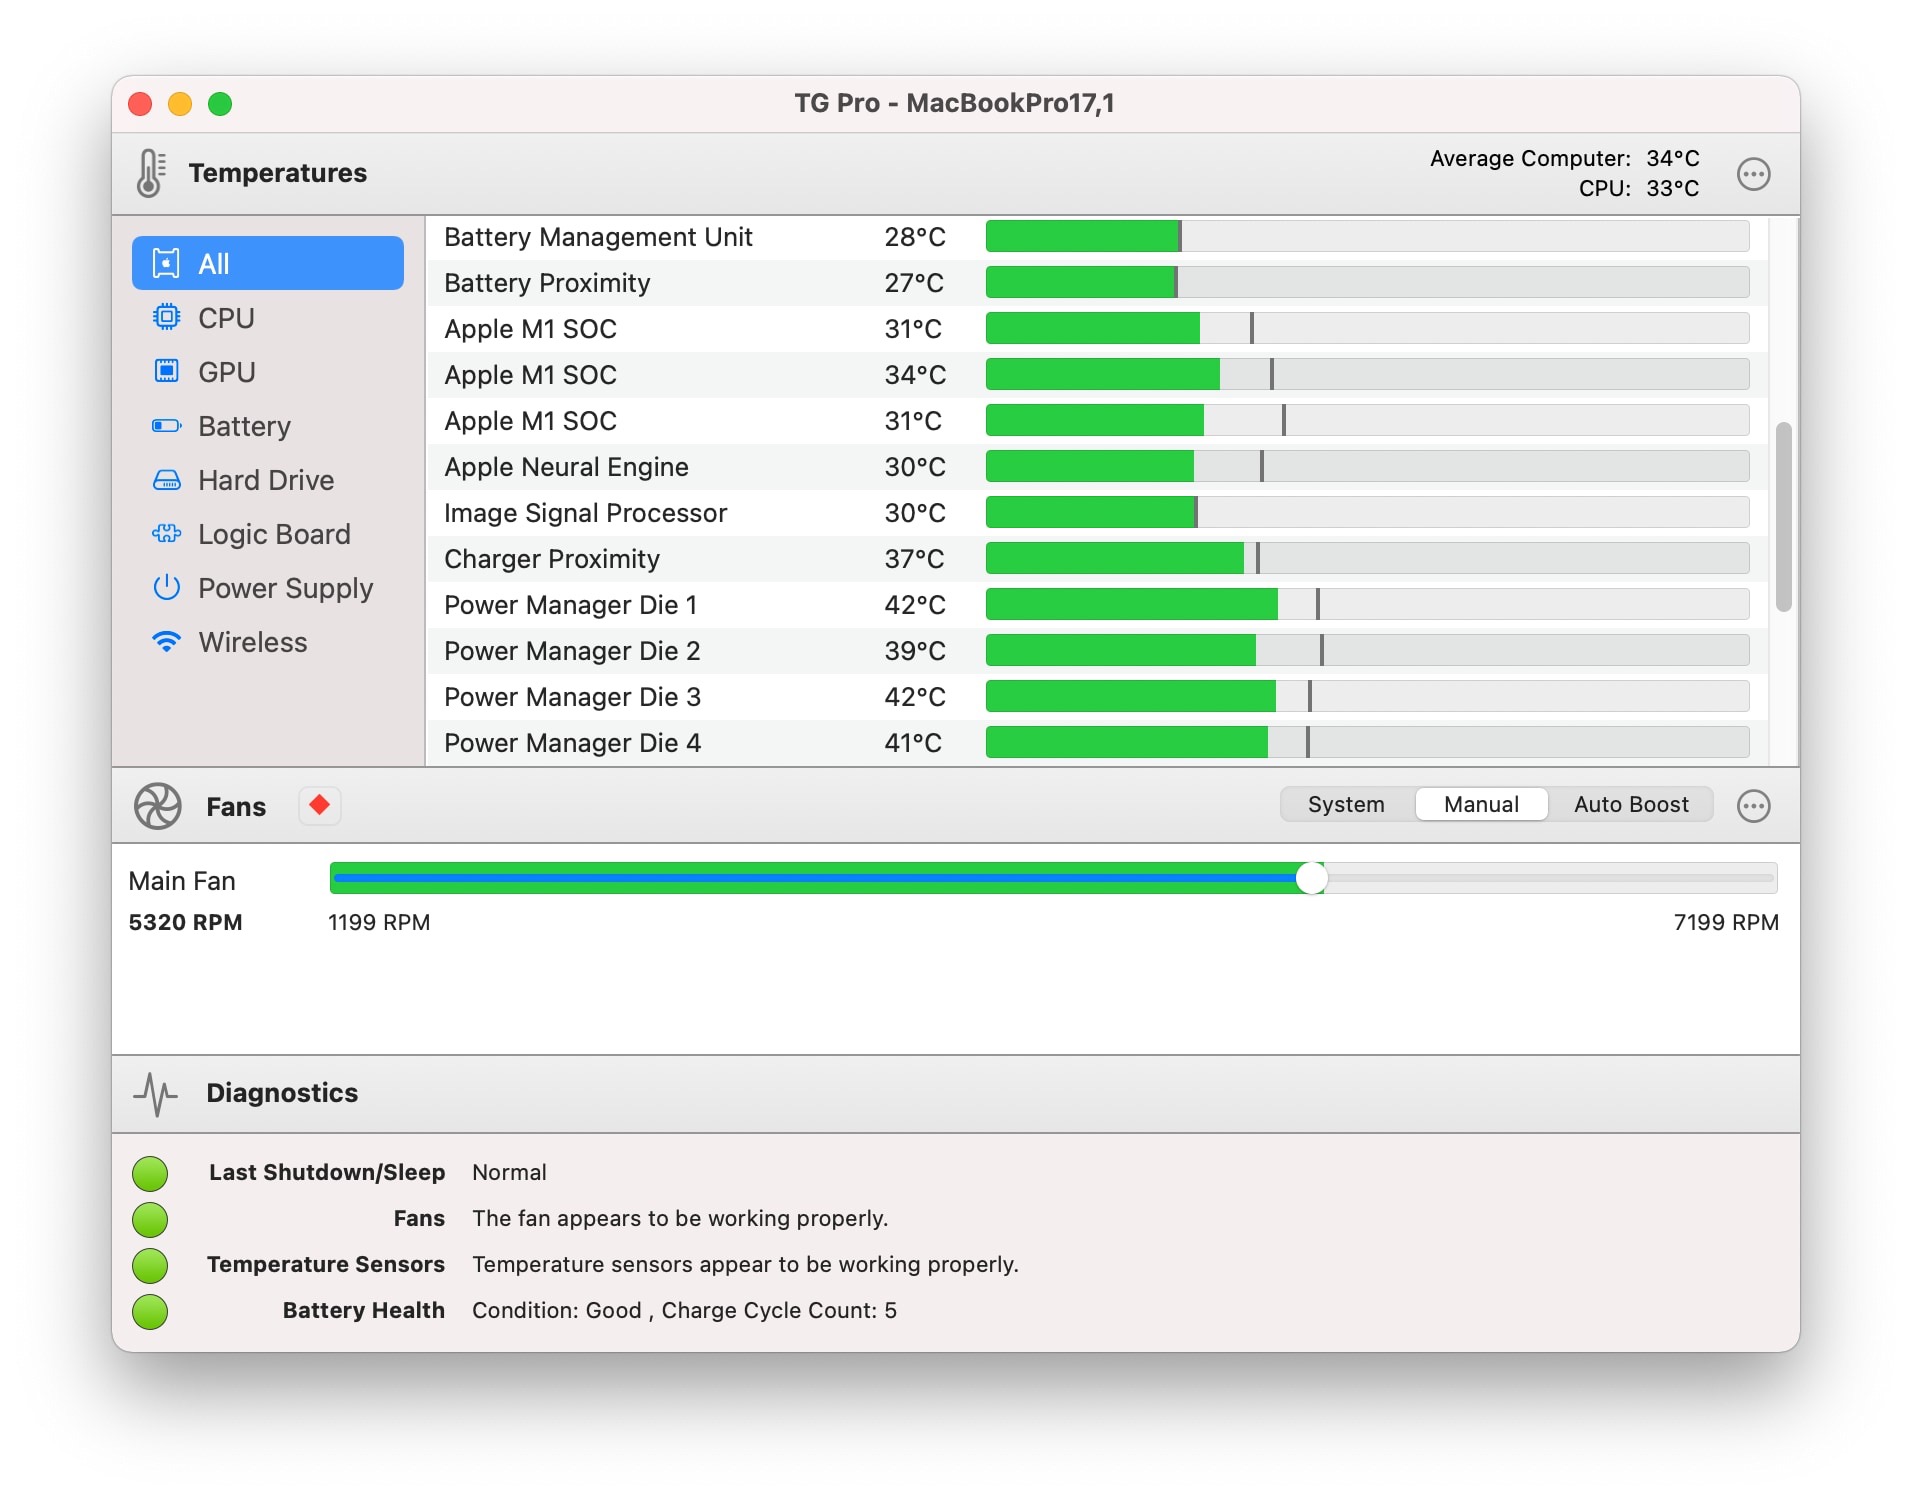Click the Wireless wifi icon in sidebar

pos(166,642)
